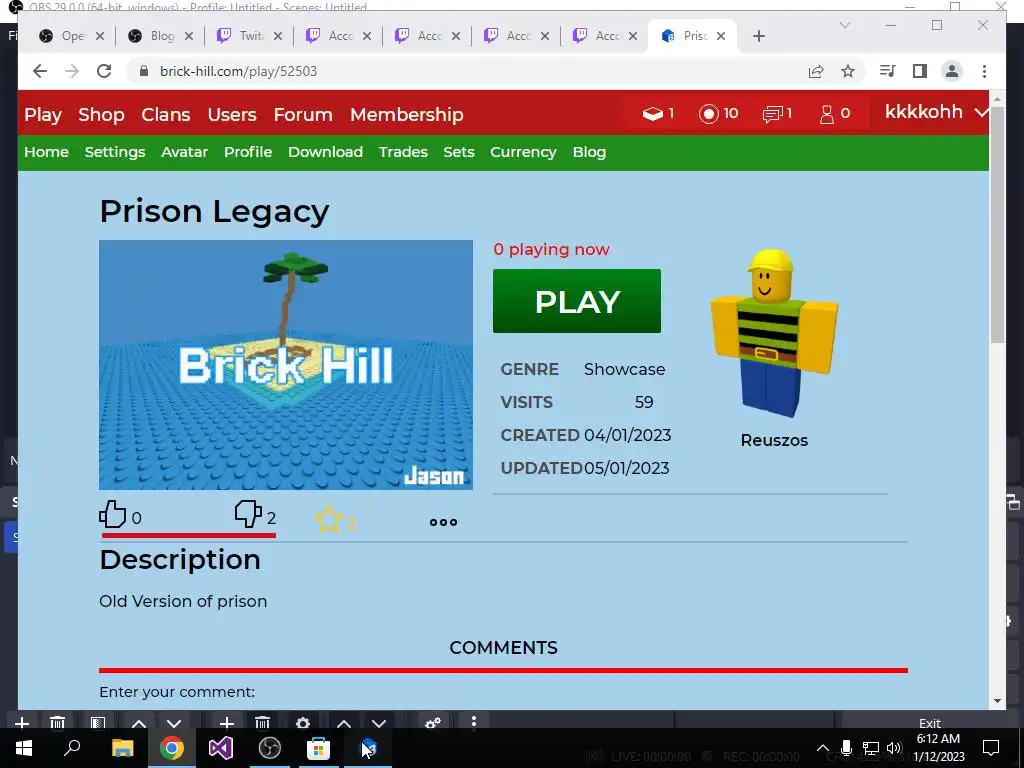
Task: Click the Prison Legacy game thumbnail
Action: tap(285, 364)
